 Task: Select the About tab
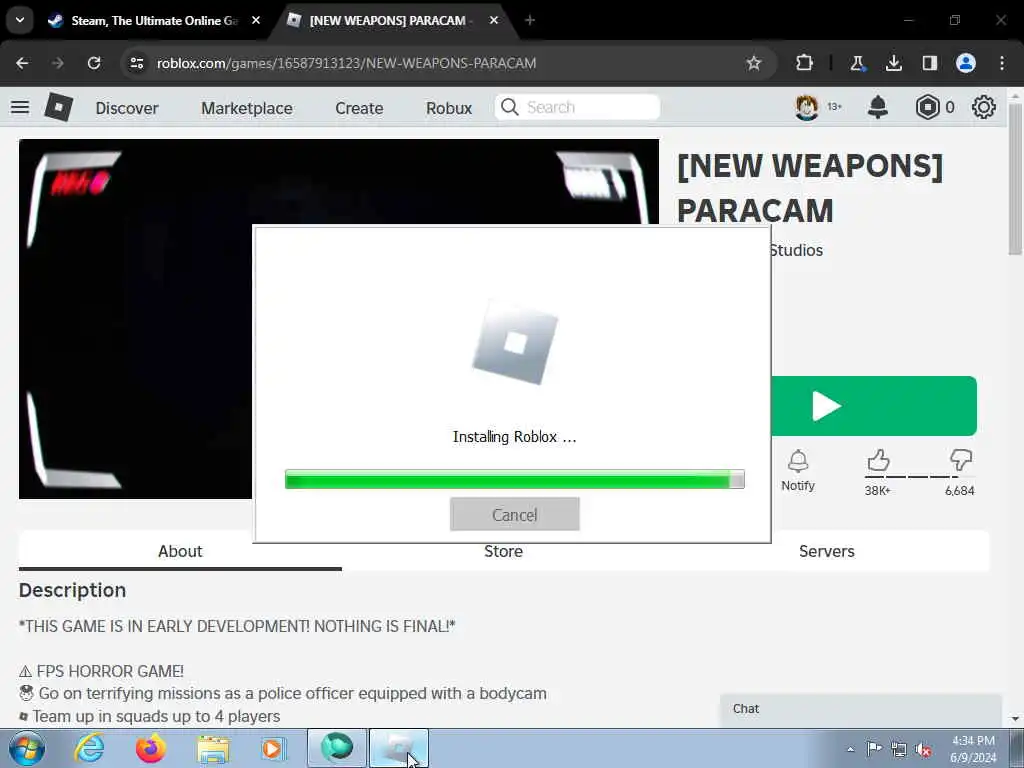[x=180, y=551]
